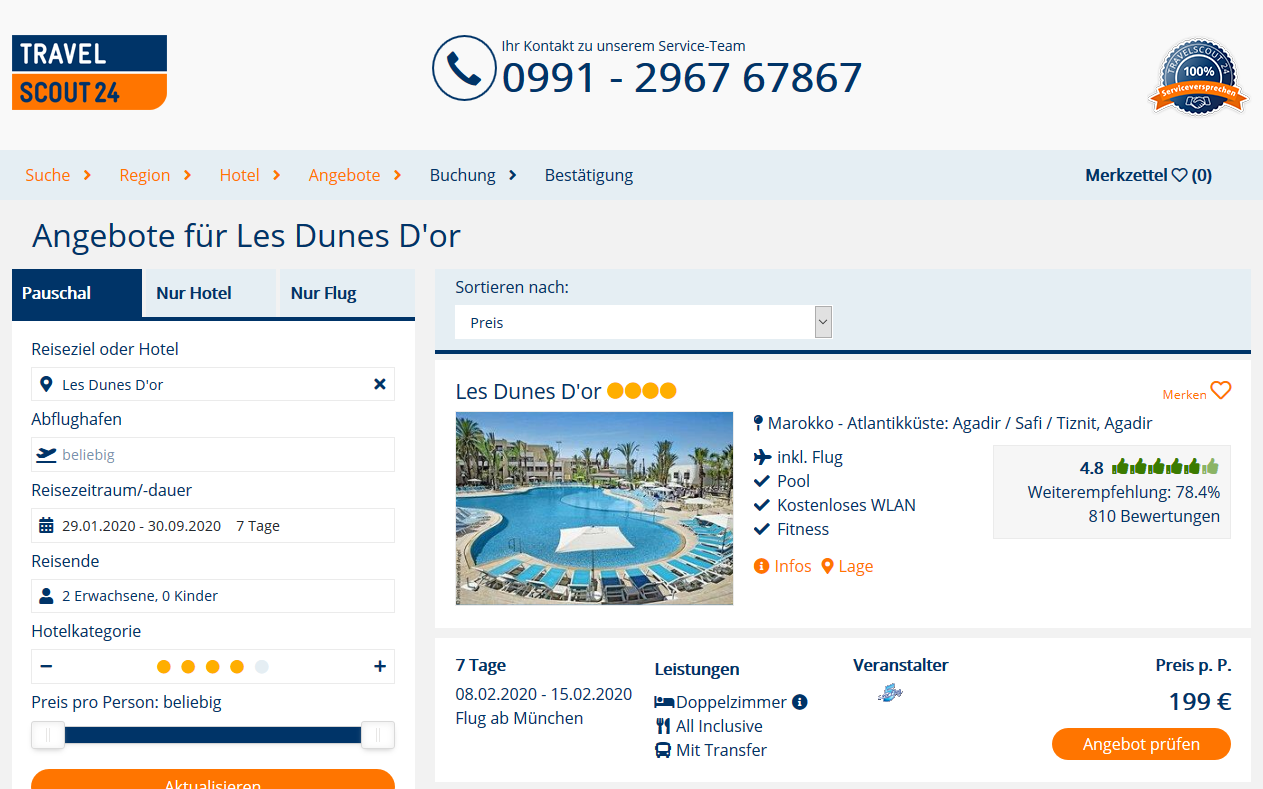
Task: Click the Reiseziel oder Hotel input field
Action: point(213,384)
